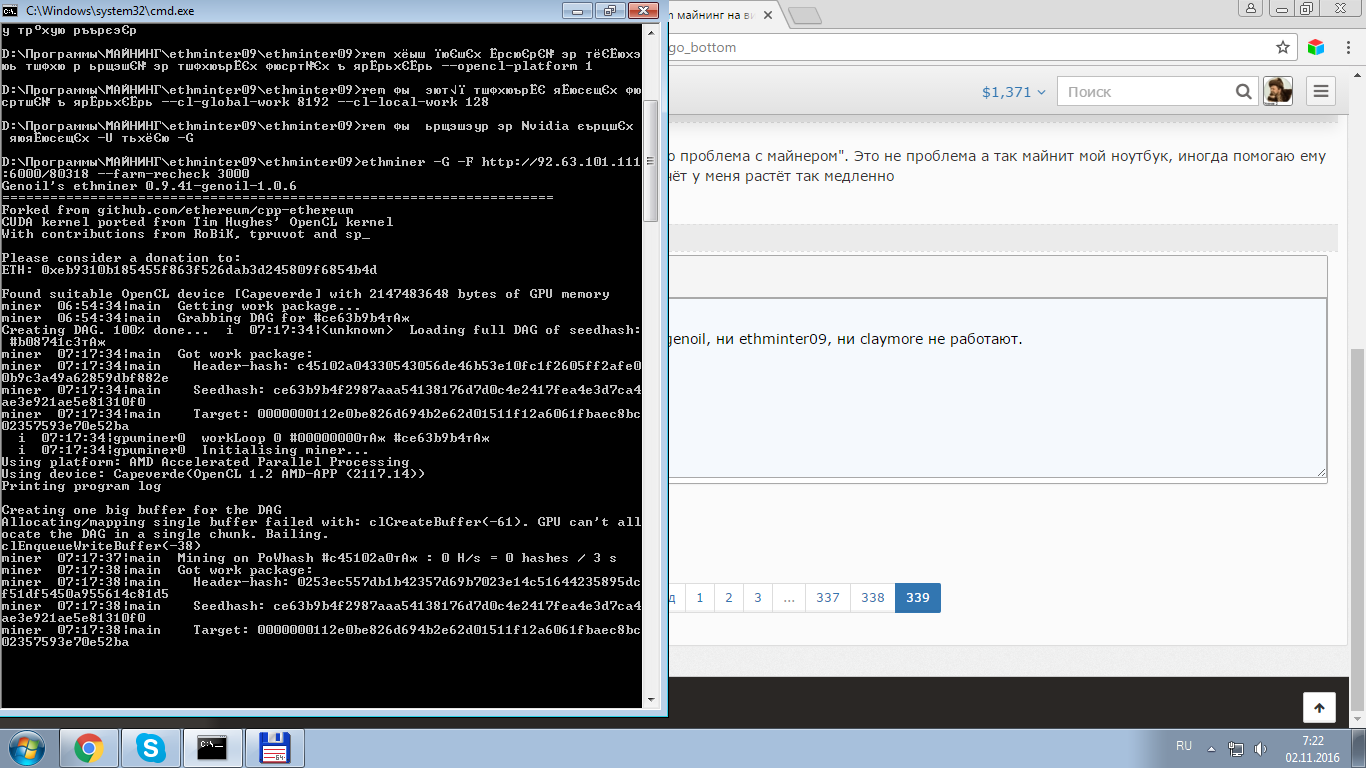Open Skype from the taskbar
This screenshot has height=768, width=1366.
151,748
